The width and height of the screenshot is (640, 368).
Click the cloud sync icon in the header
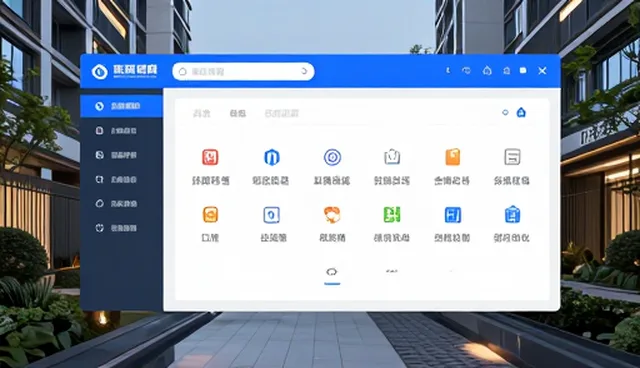[x=466, y=71]
